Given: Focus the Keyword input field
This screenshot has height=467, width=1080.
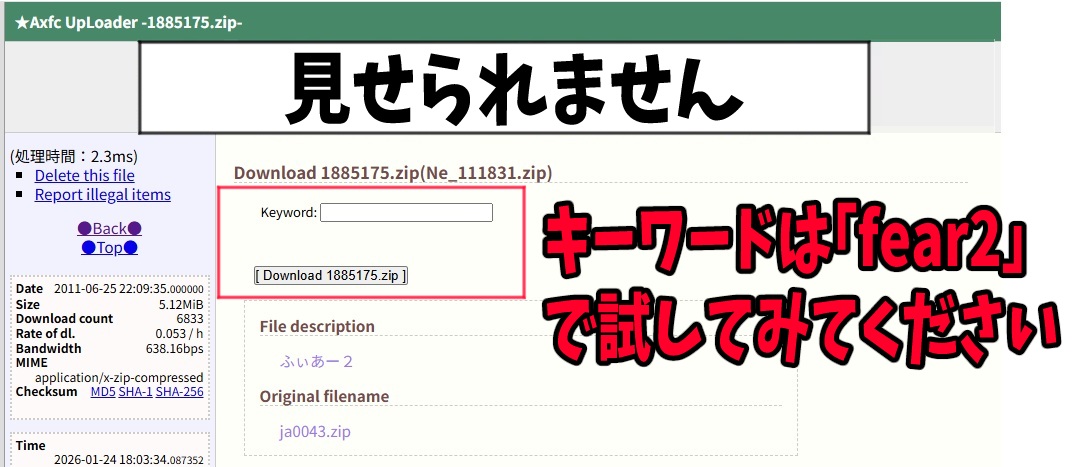Looking at the screenshot, I should point(406,212).
